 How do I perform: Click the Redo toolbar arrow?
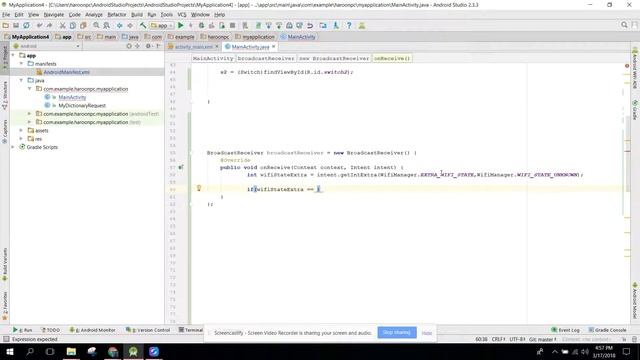tap(49, 25)
